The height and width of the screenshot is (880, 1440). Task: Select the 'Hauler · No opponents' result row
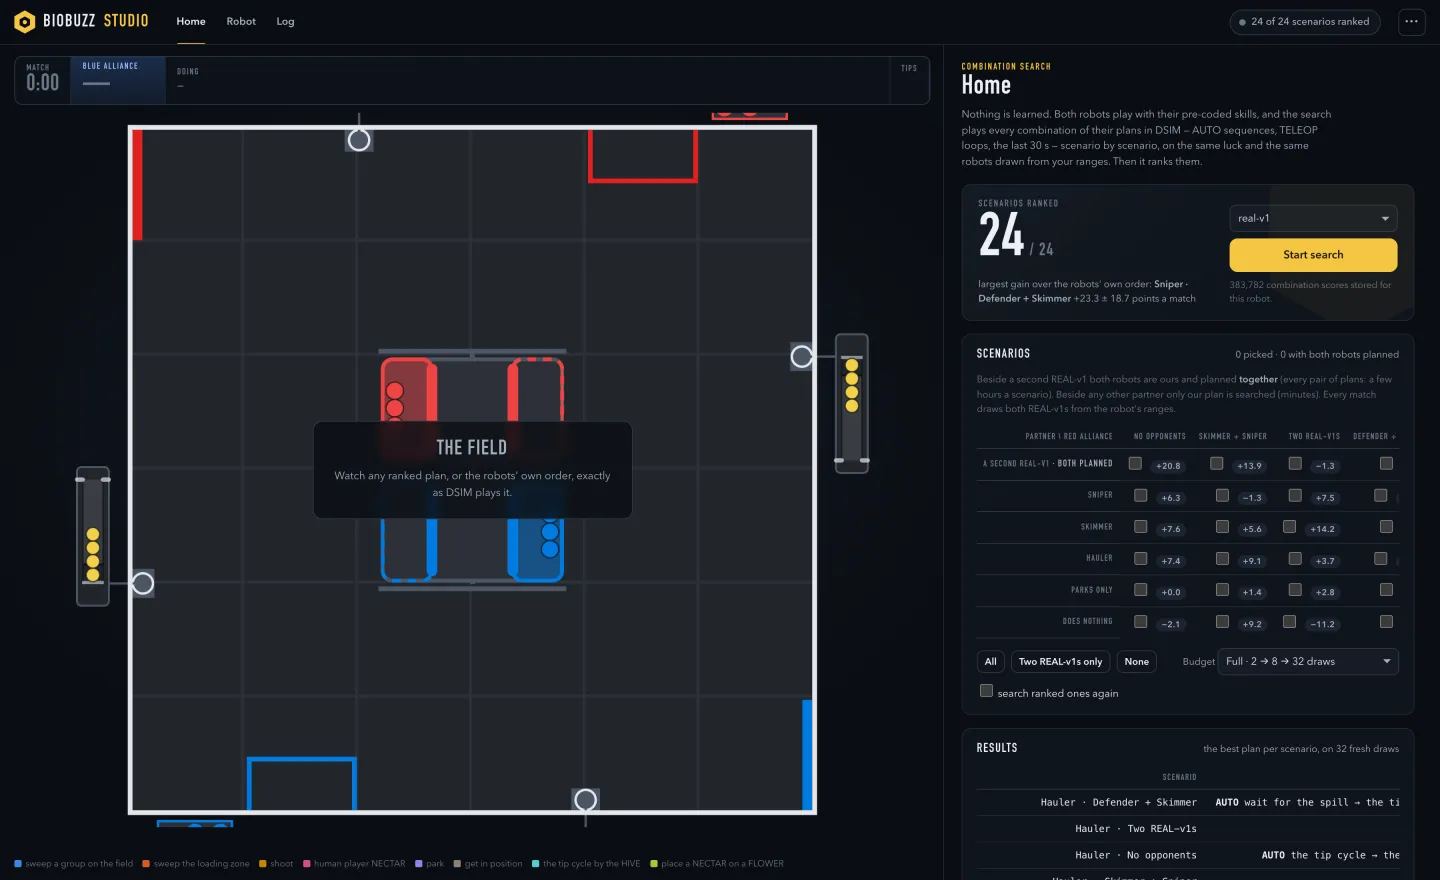(x=1188, y=855)
